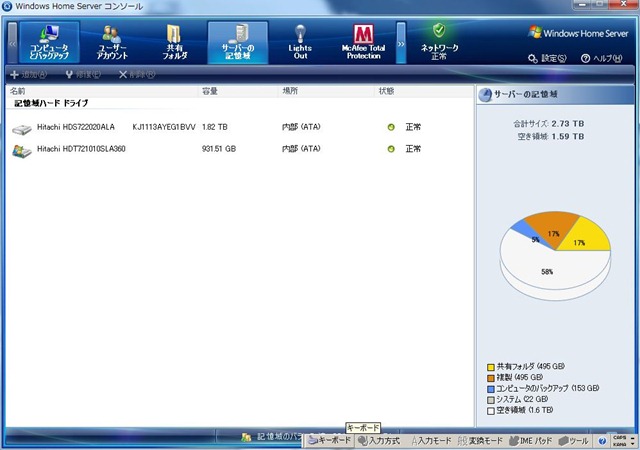Image resolution: width=640 pixels, height=450 pixels.
Task: Click the 931.51 GB capacity value
Action: point(219,149)
